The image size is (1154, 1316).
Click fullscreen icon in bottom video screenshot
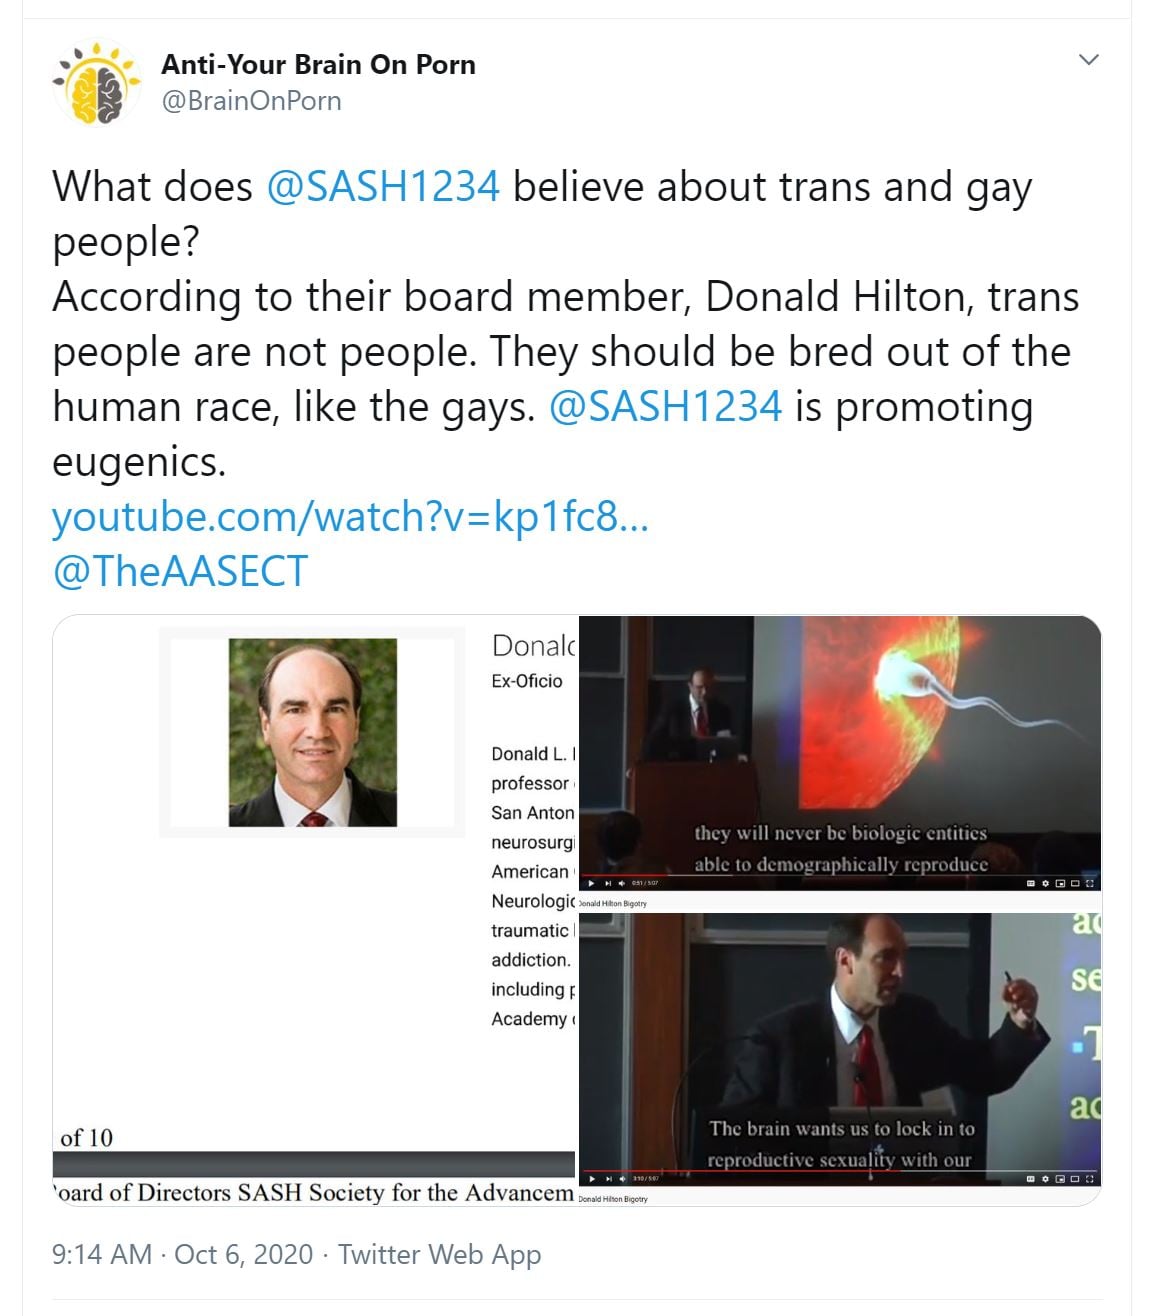[x=1089, y=1179]
